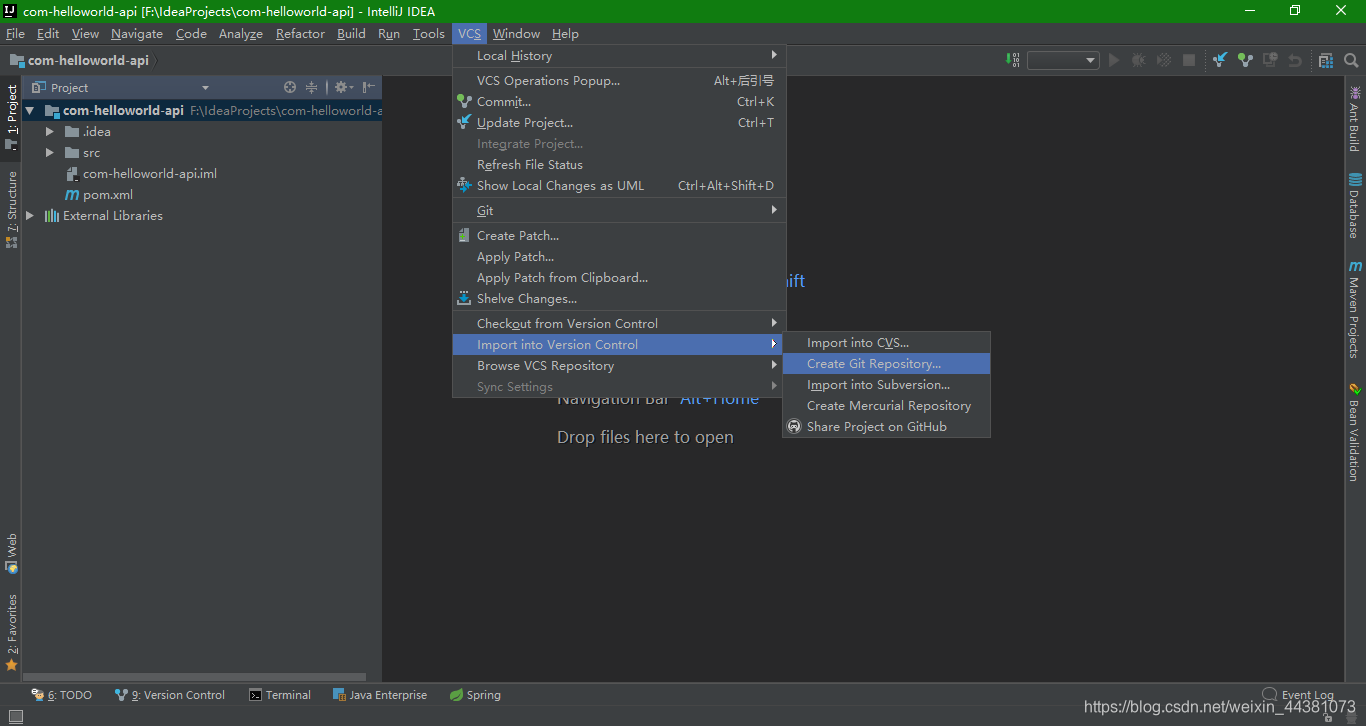
Task: Choose Shelve Changes... in VCS menu
Action: click(620, 299)
